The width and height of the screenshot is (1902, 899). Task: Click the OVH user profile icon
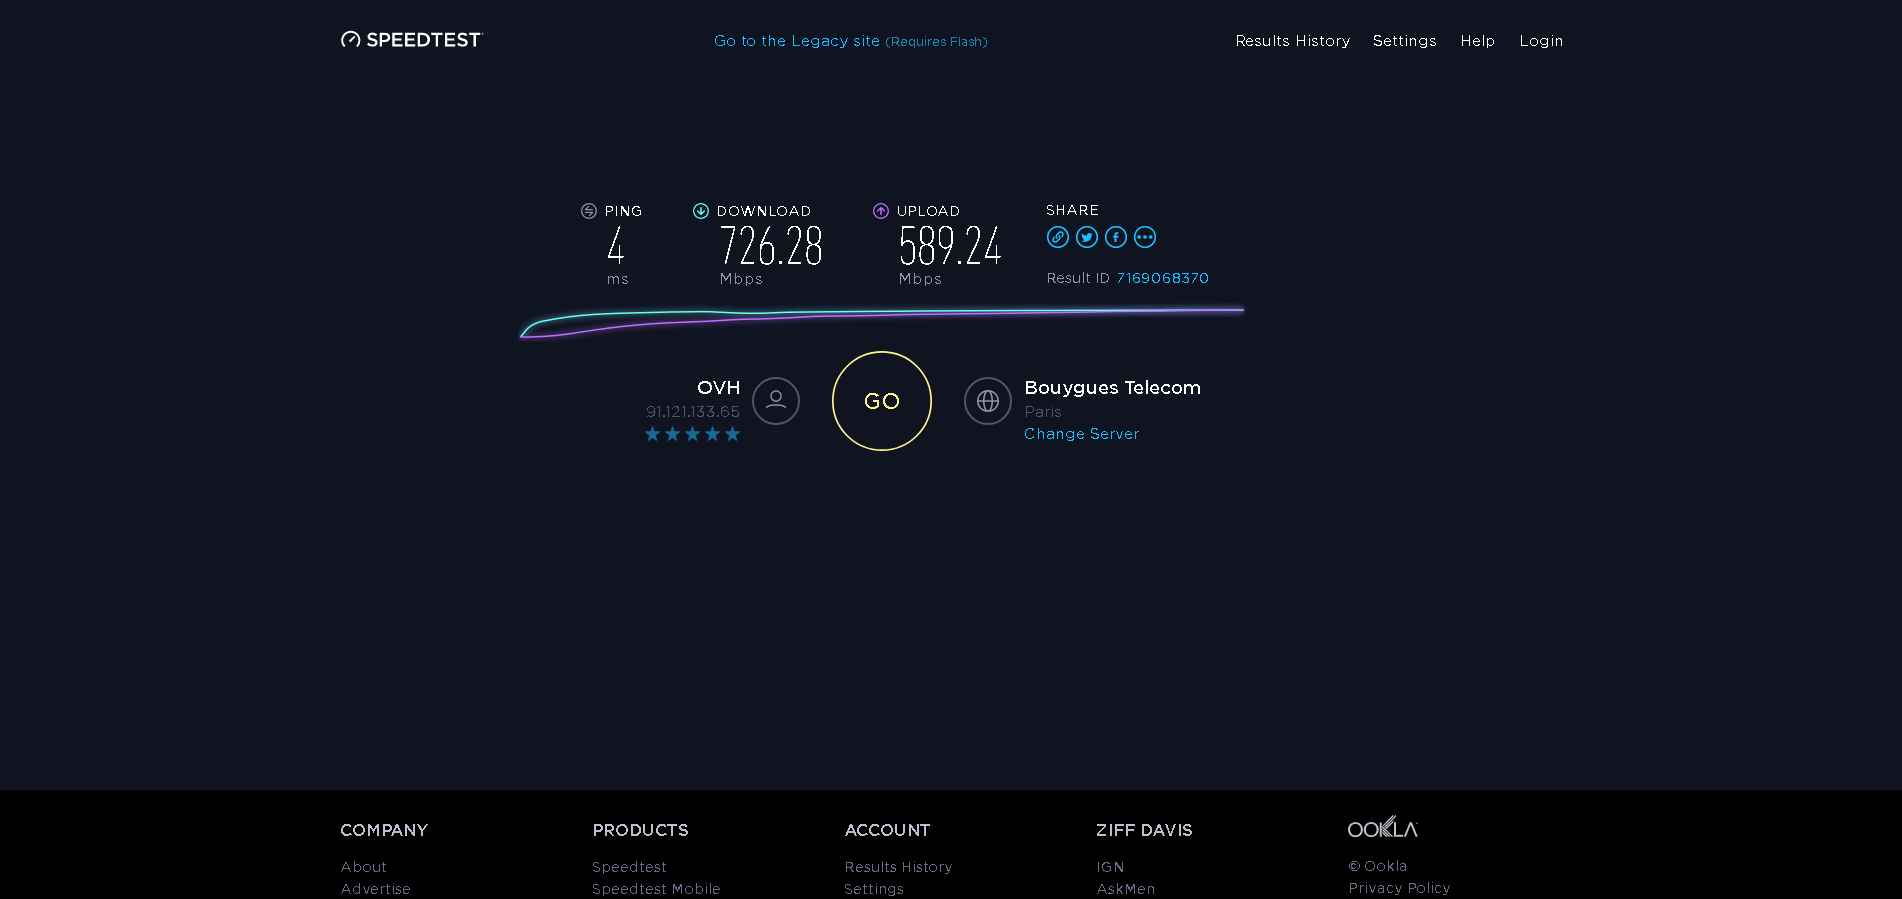pos(776,401)
